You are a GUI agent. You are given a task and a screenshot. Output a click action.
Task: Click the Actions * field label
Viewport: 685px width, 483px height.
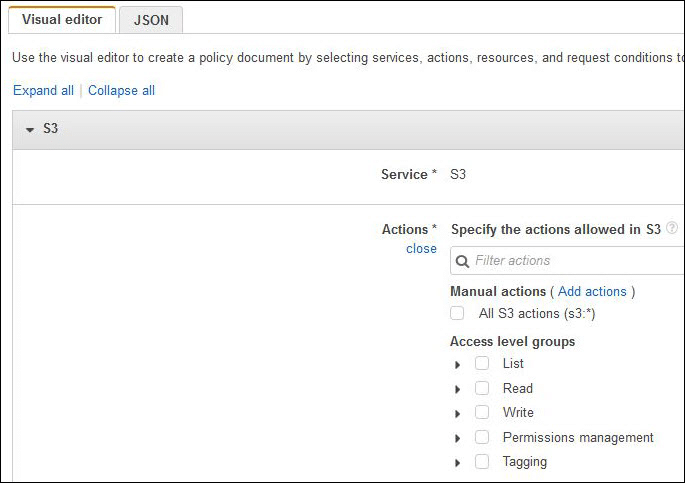pos(409,229)
